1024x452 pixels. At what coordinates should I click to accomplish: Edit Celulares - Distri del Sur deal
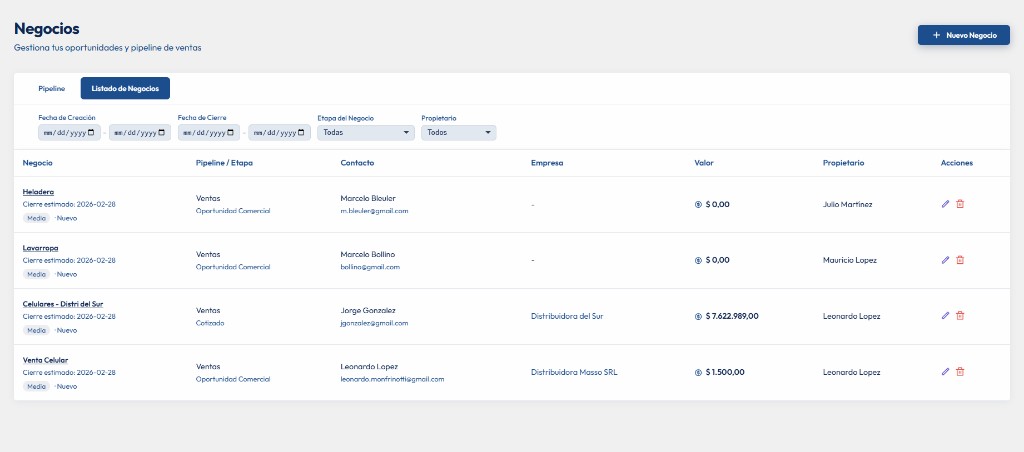click(x=945, y=315)
